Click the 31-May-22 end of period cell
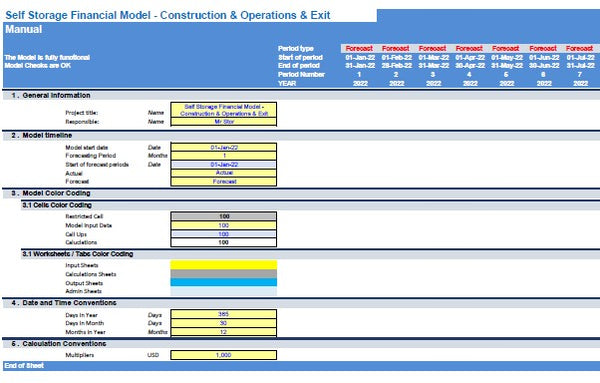This screenshot has width=600, height=383. 507,66
